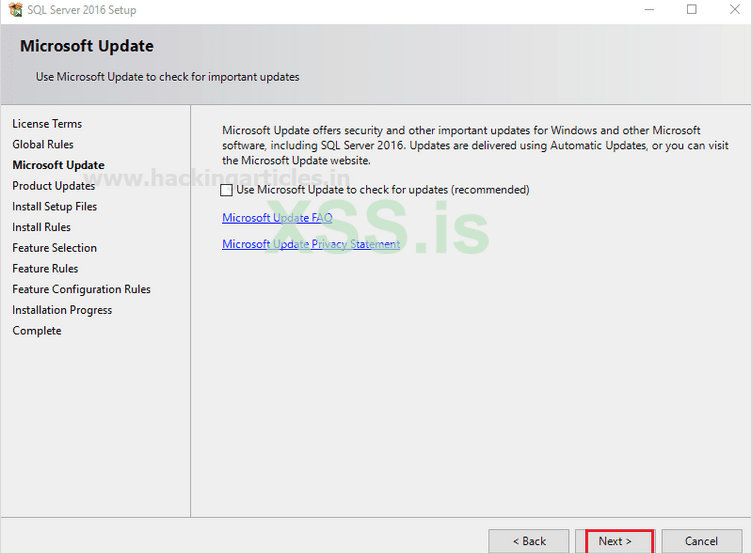
Task: Open the Microsoft Update FAQ link
Action: tap(277, 218)
